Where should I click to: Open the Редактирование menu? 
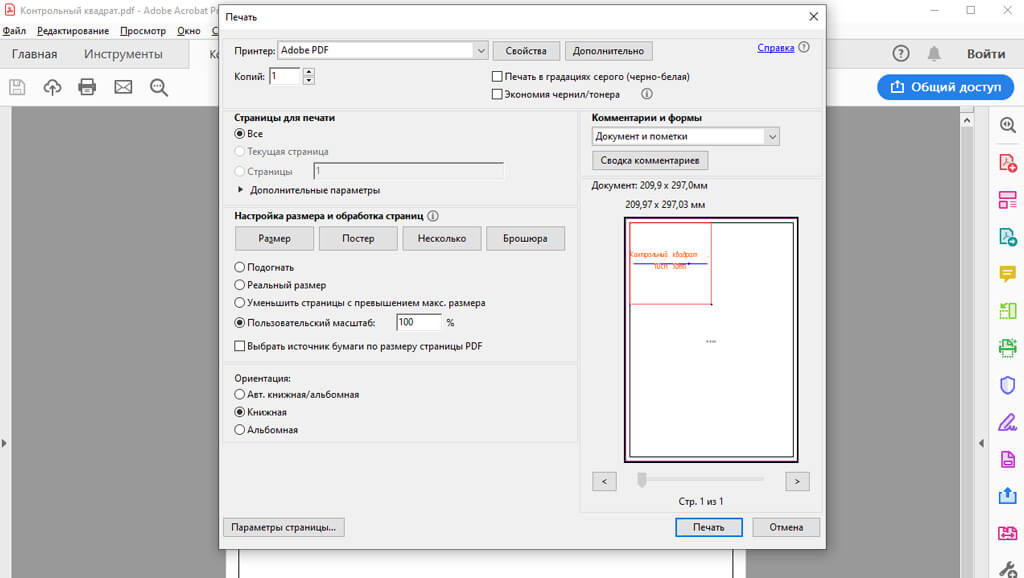pyautogui.click(x=73, y=31)
